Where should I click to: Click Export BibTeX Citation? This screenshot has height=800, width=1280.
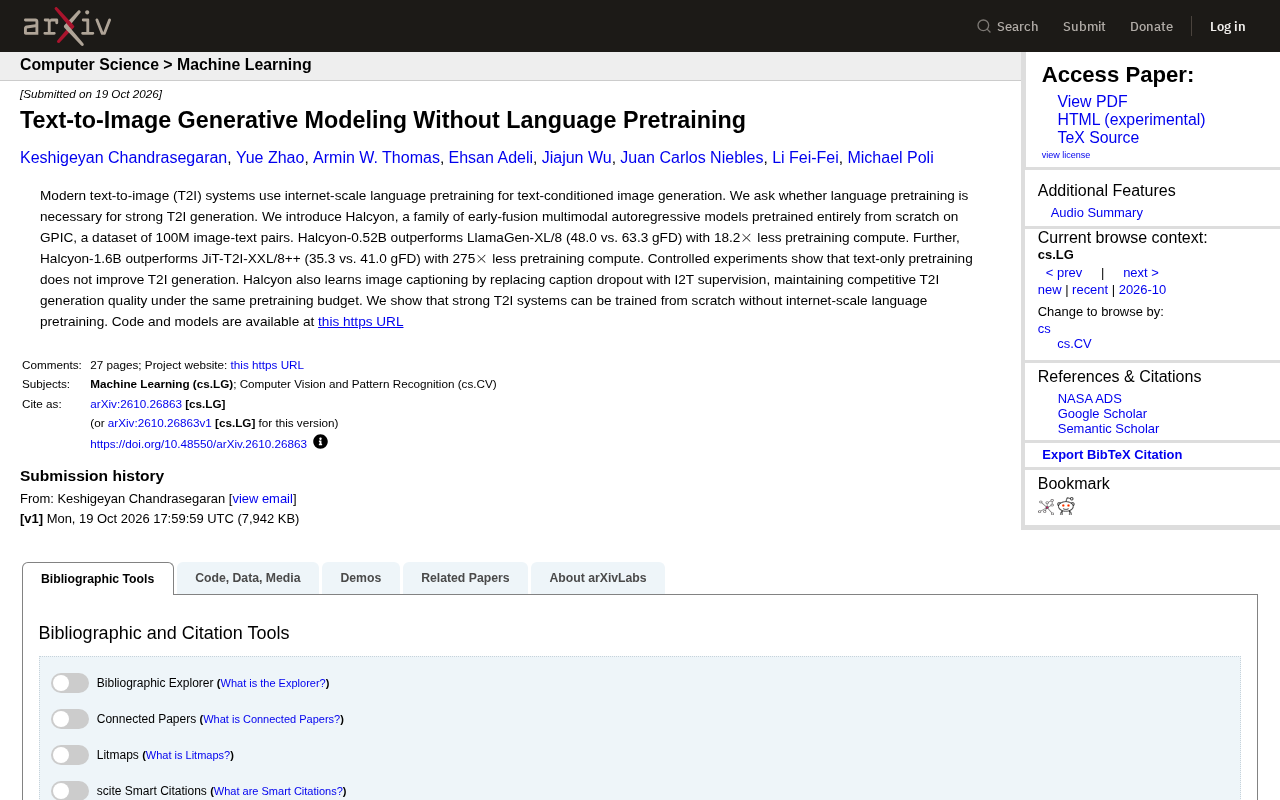click(1112, 455)
